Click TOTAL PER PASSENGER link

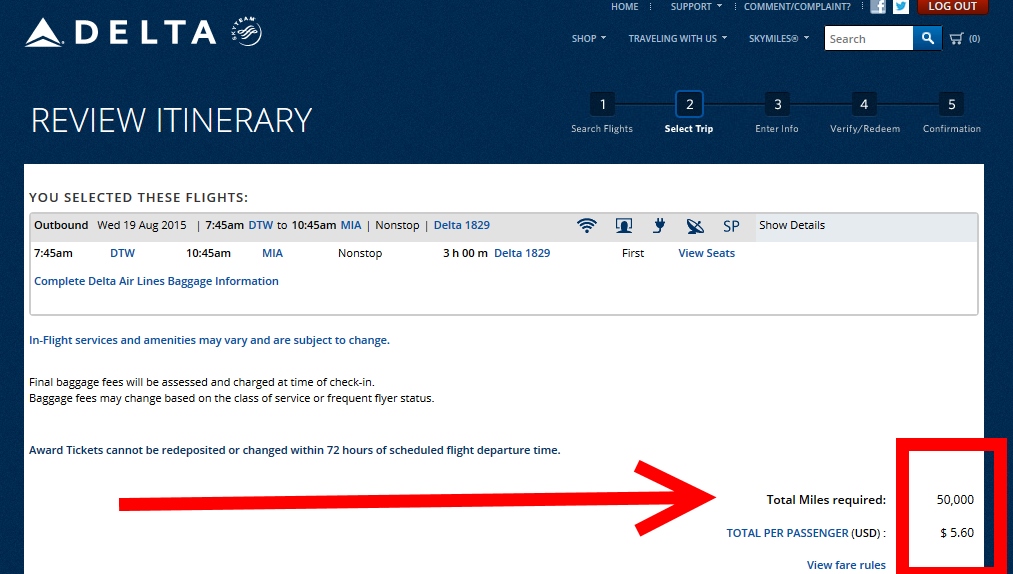[x=787, y=533]
